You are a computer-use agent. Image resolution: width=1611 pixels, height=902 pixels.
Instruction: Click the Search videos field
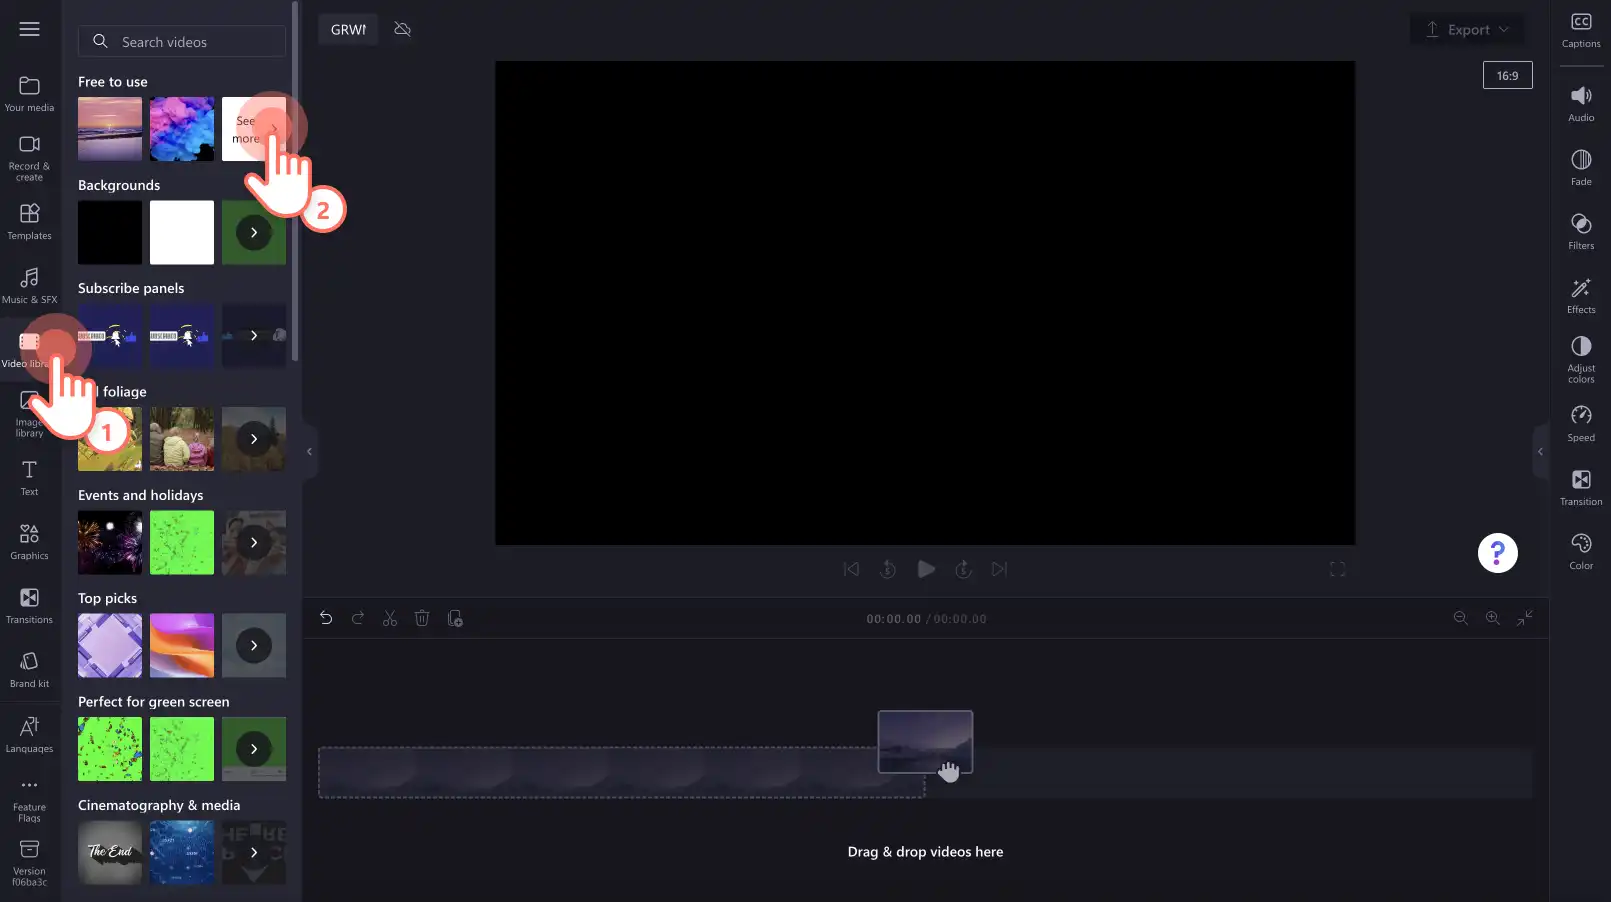[182, 42]
